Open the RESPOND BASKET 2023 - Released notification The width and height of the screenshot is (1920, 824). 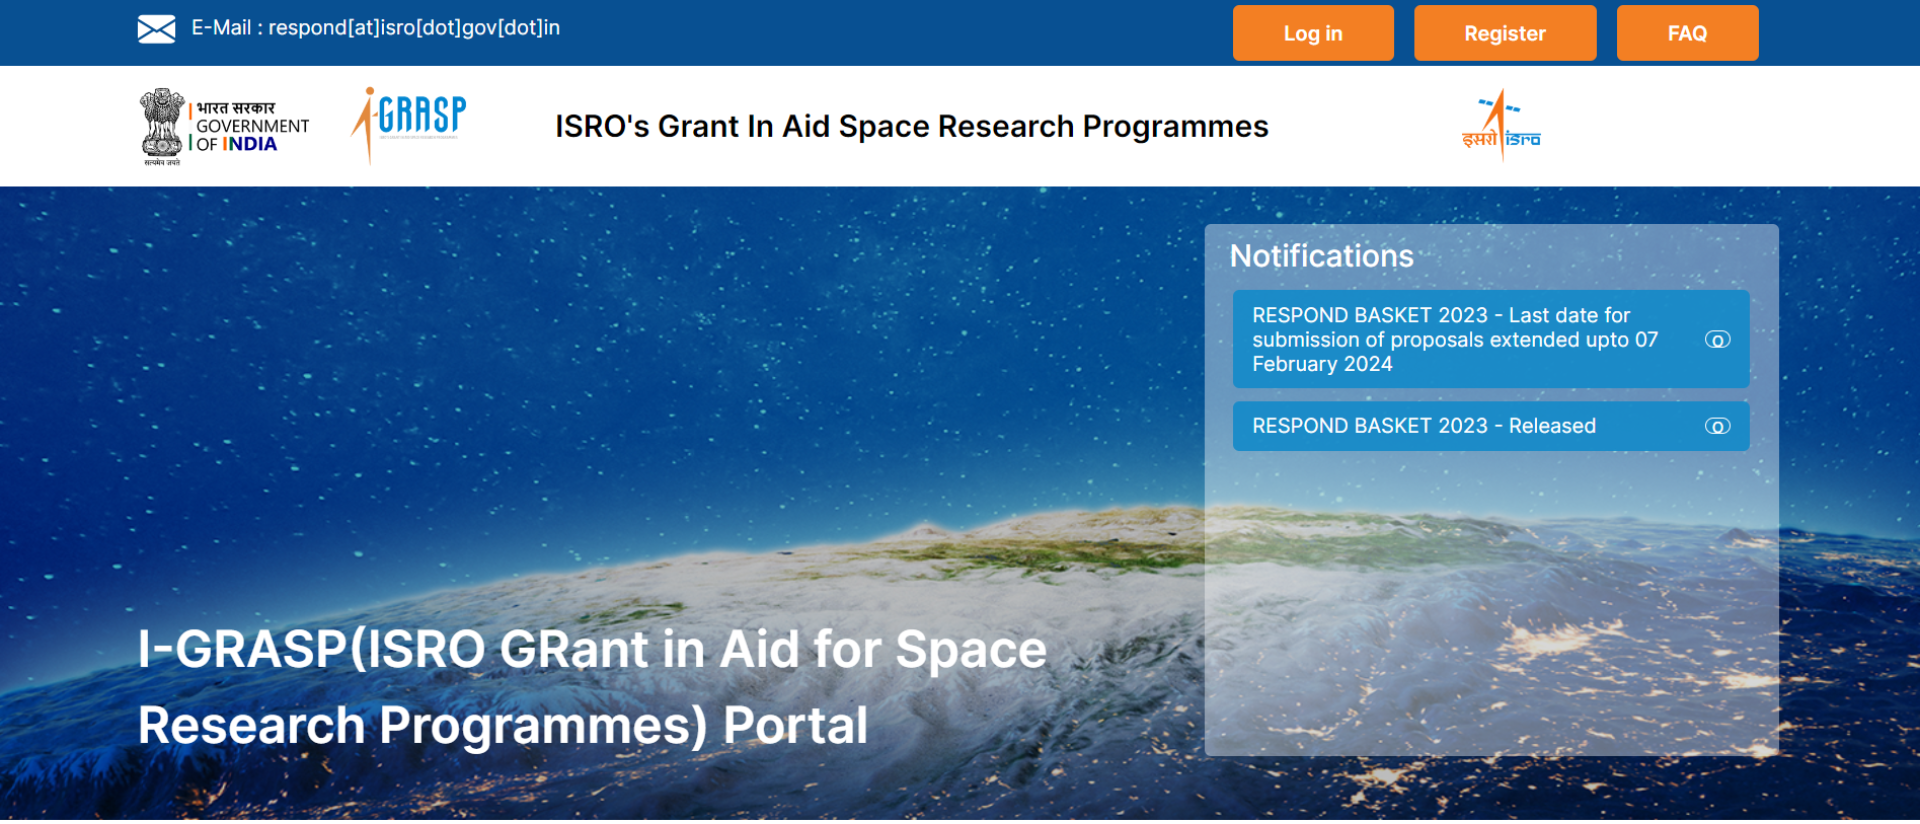[x=1491, y=426]
